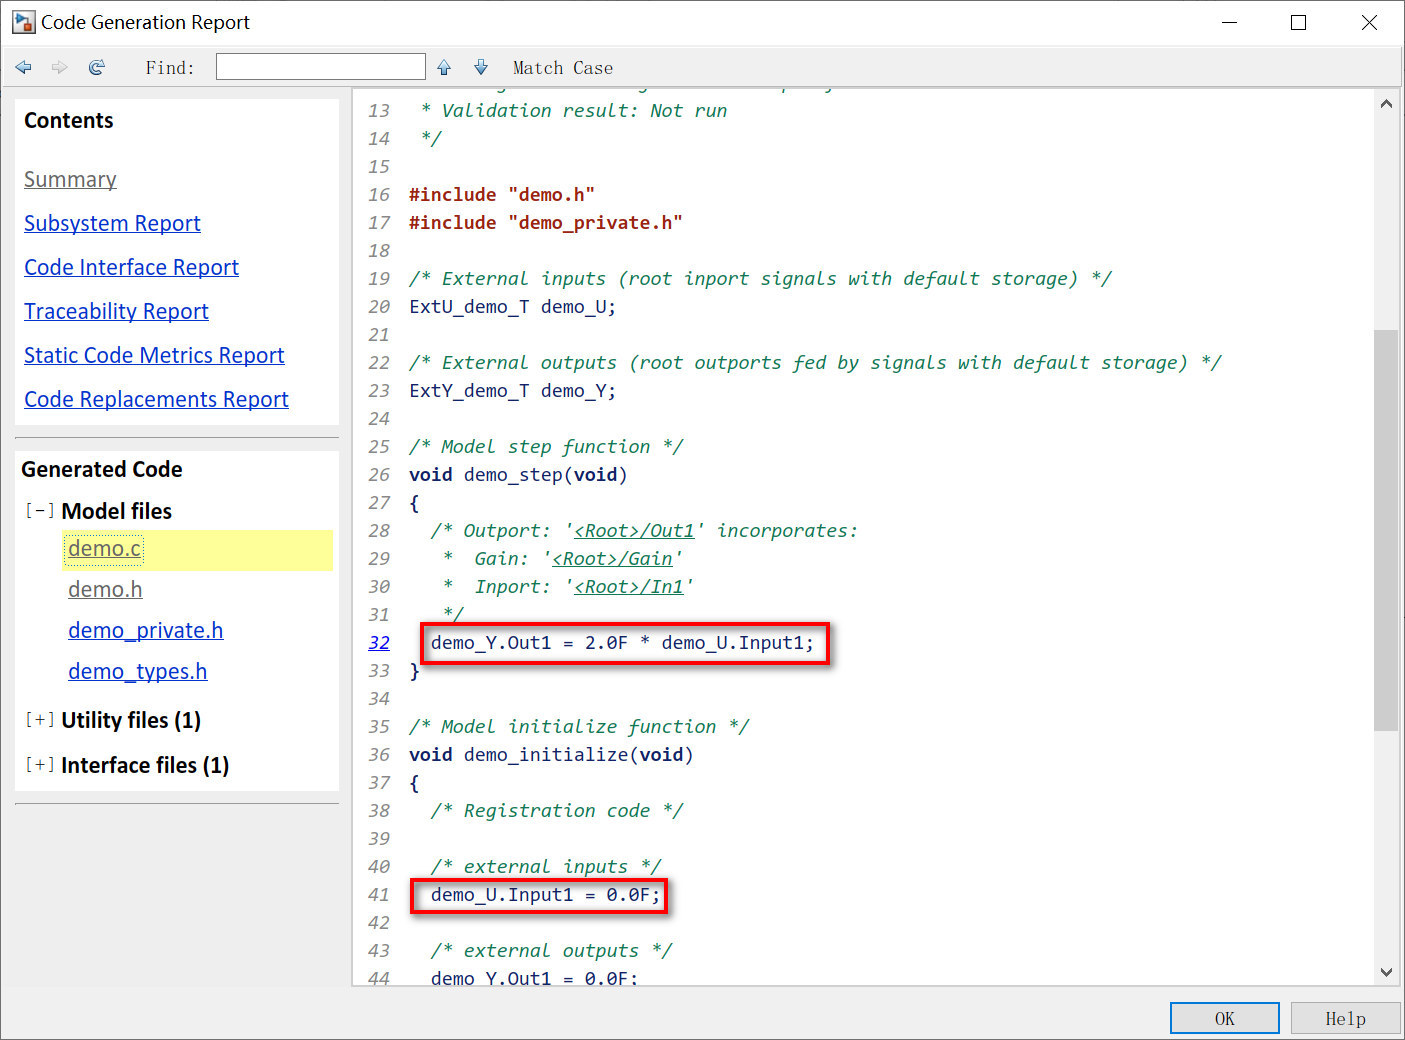The image size is (1405, 1040).
Task: Click the 'void demo_initialize(void)' line
Action: [x=551, y=755]
